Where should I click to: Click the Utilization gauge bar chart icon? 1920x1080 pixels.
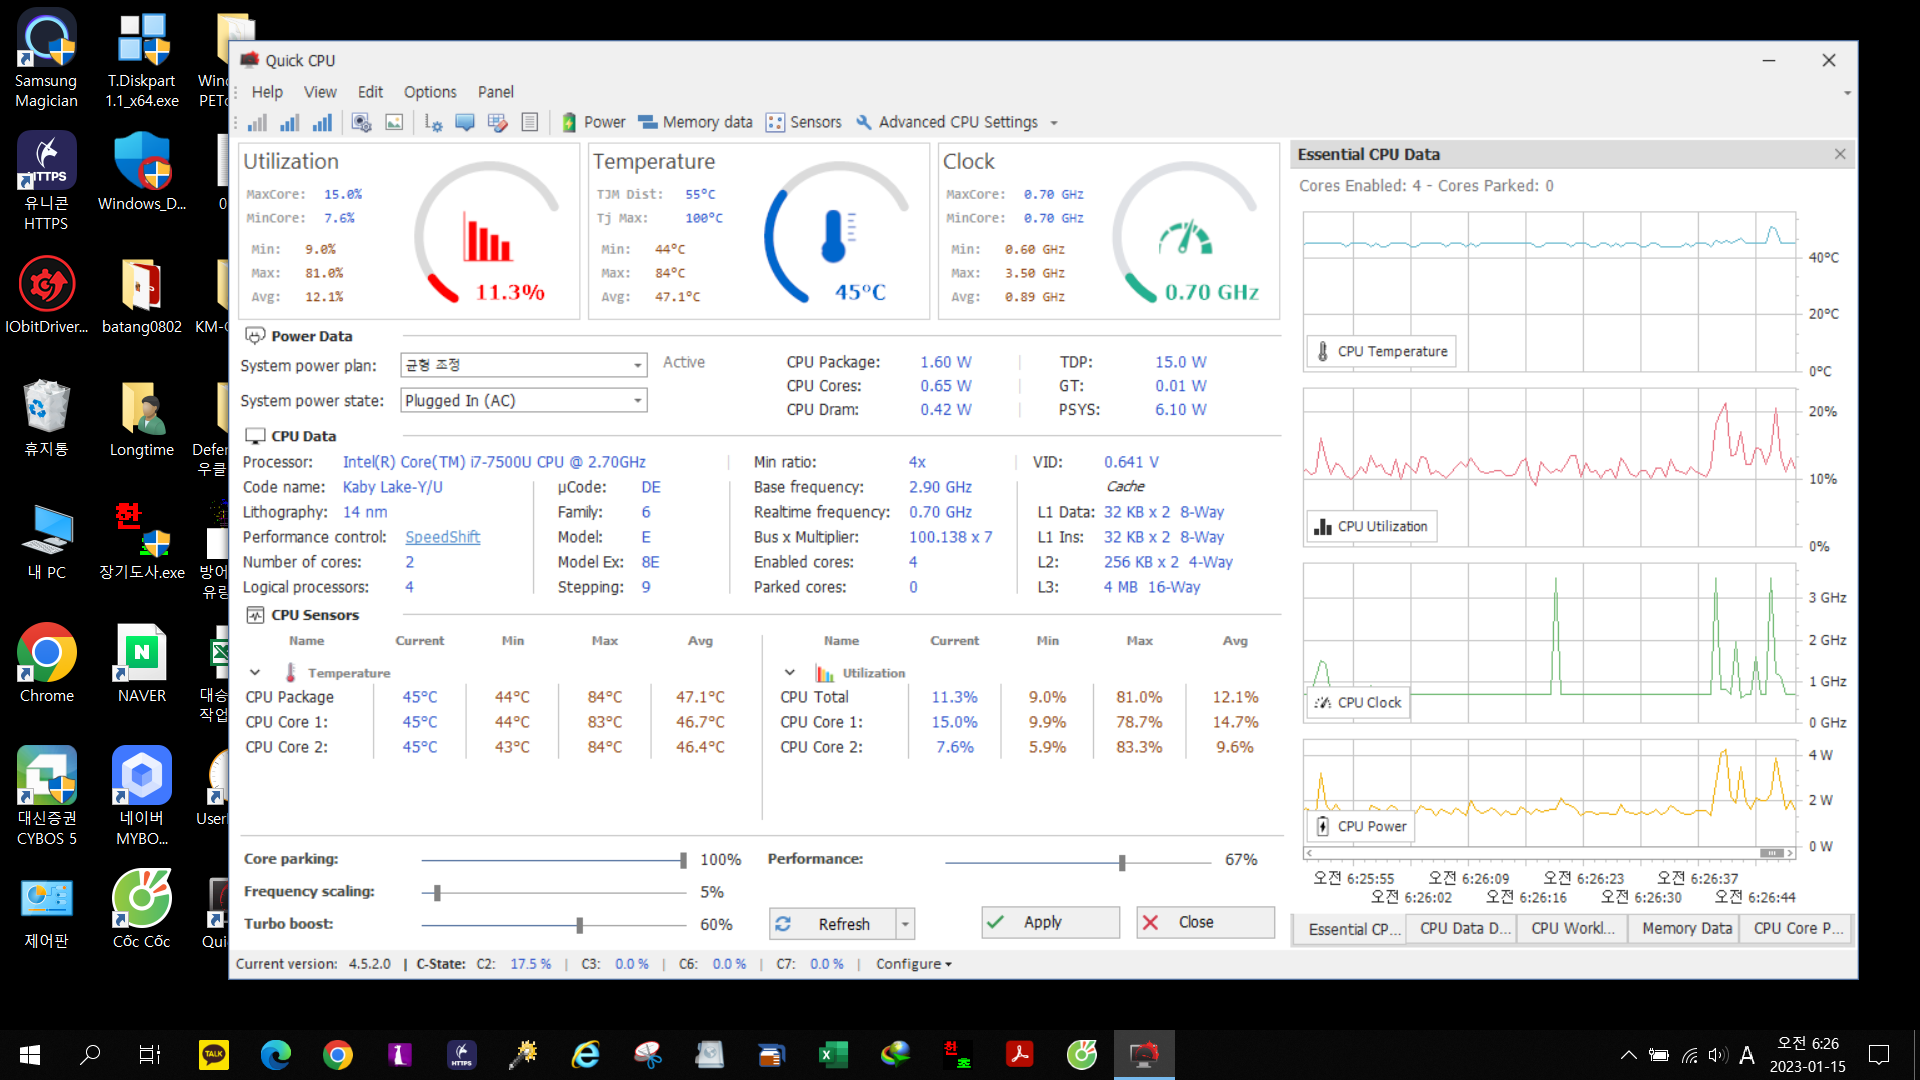[x=487, y=238]
